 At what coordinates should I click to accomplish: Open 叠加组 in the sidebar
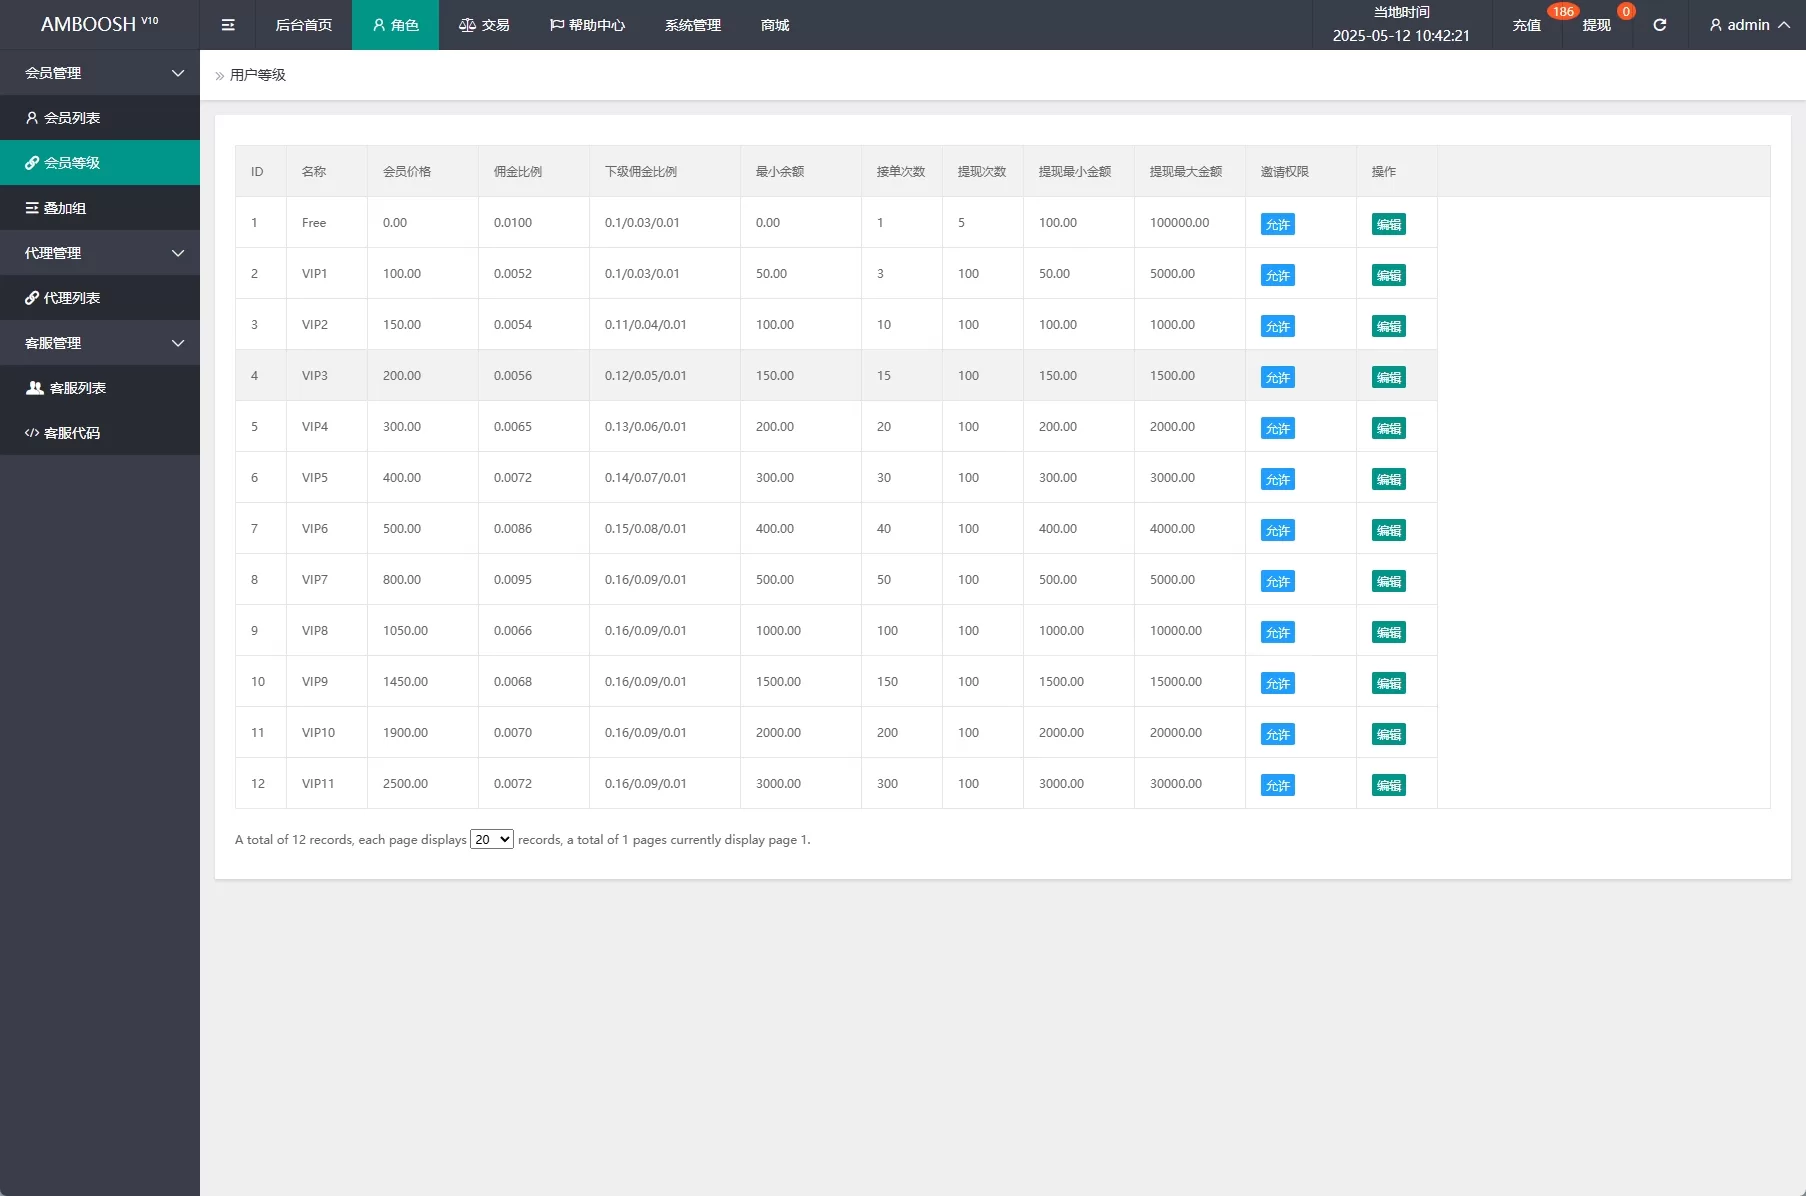[x=65, y=208]
